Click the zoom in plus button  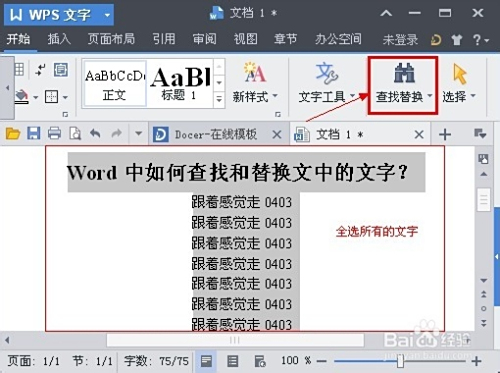[477, 361]
